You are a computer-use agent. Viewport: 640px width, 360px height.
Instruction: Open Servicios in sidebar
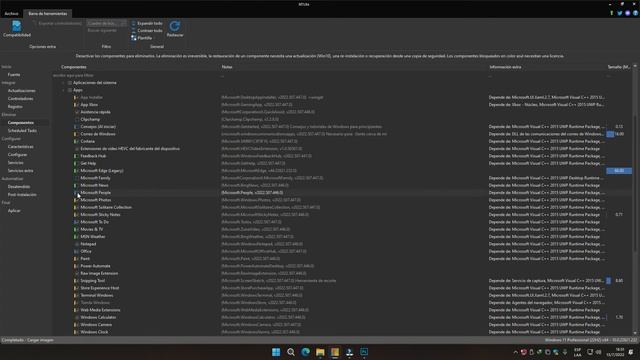coord(16,163)
